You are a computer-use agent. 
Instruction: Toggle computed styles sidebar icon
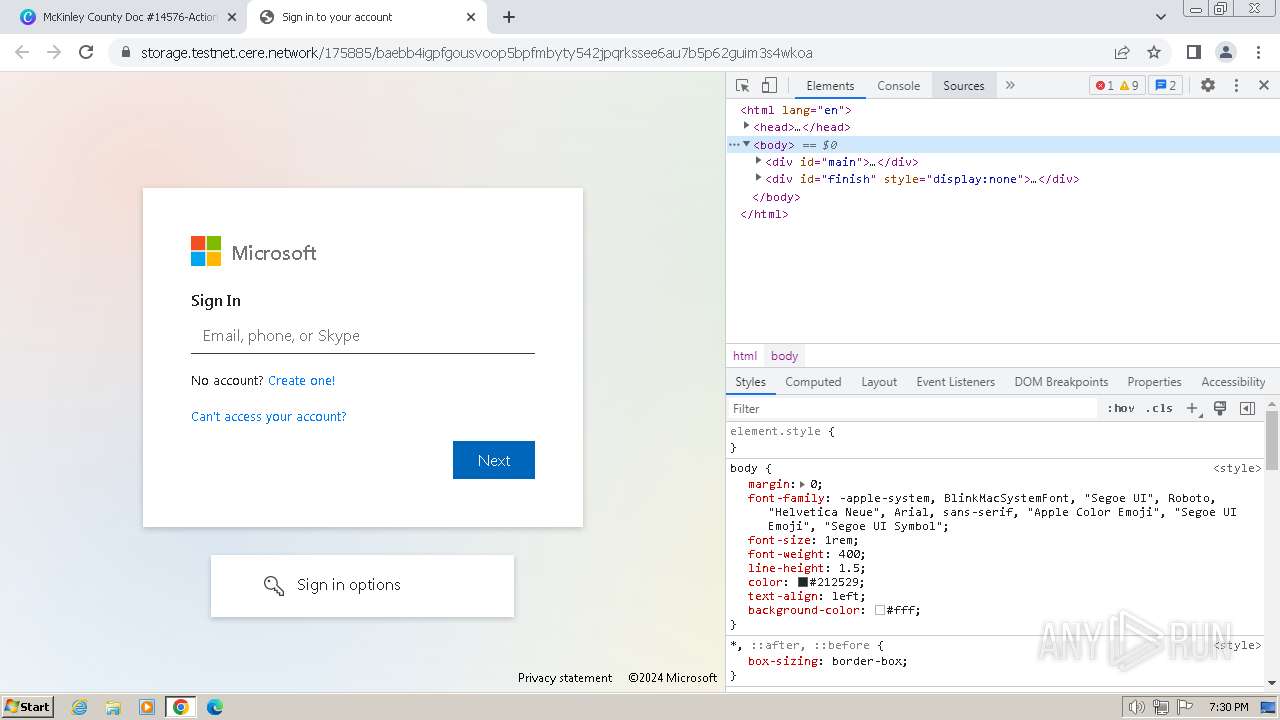[x=1247, y=408]
